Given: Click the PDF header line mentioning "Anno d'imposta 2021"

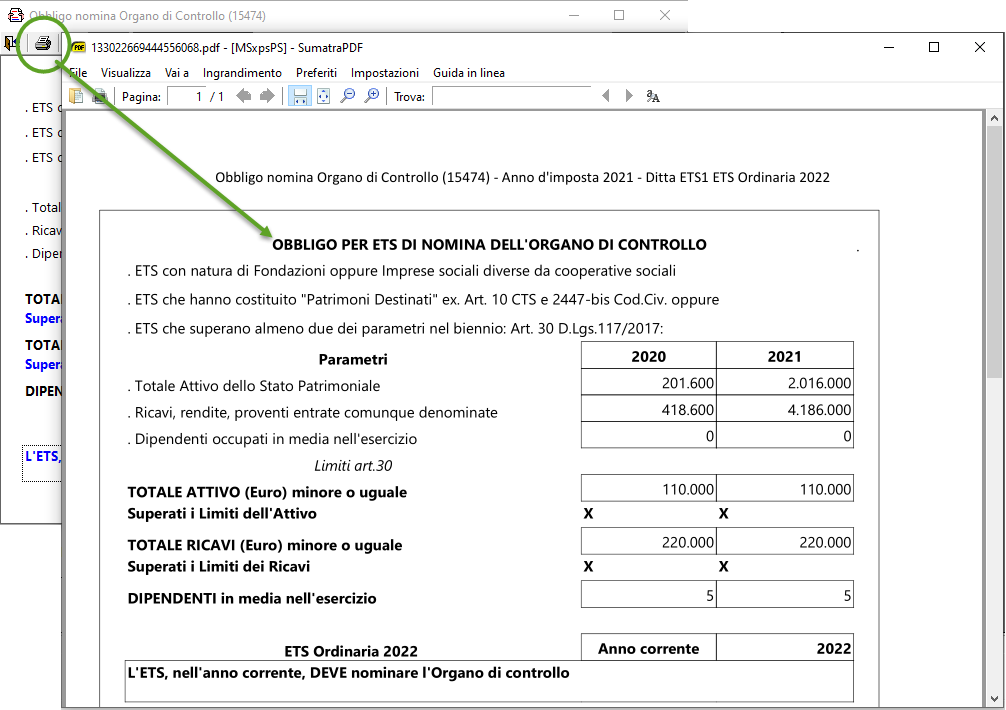Looking at the screenshot, I should pyautogui.click(x=522, y=178).
